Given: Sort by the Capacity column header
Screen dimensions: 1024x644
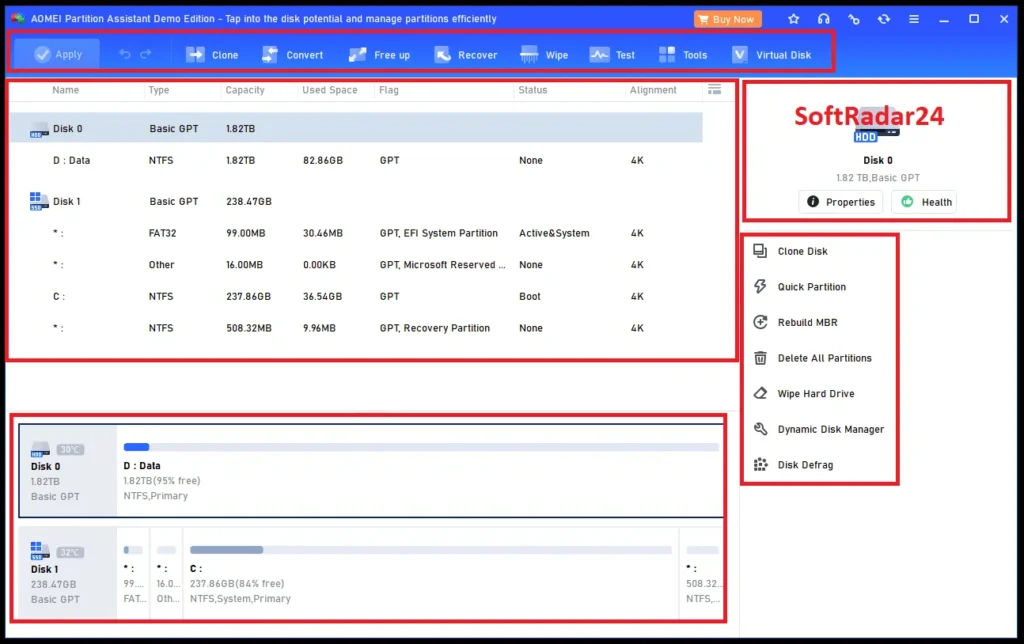Looking at the screenshot, I should click(245, 90).
